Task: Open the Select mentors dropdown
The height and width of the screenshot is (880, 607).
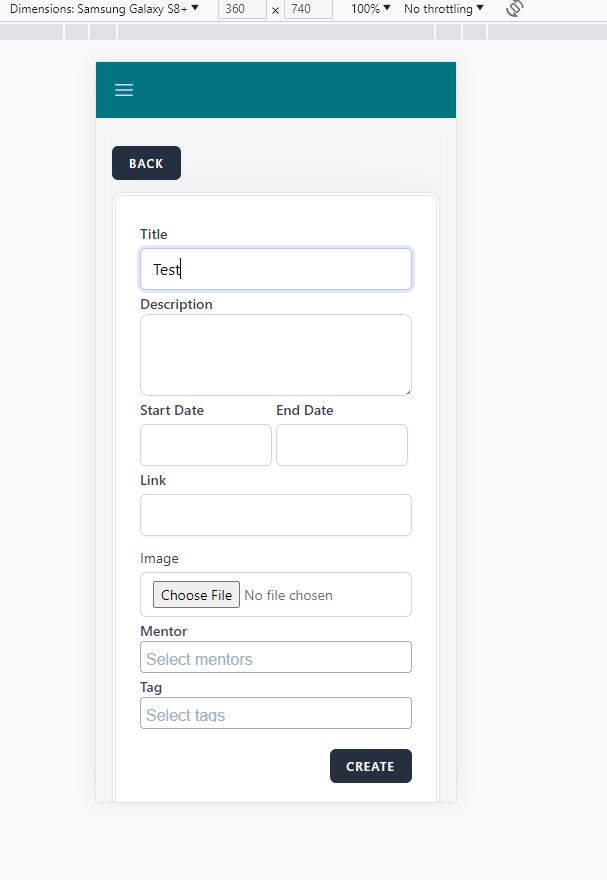Action: [276, 658]
